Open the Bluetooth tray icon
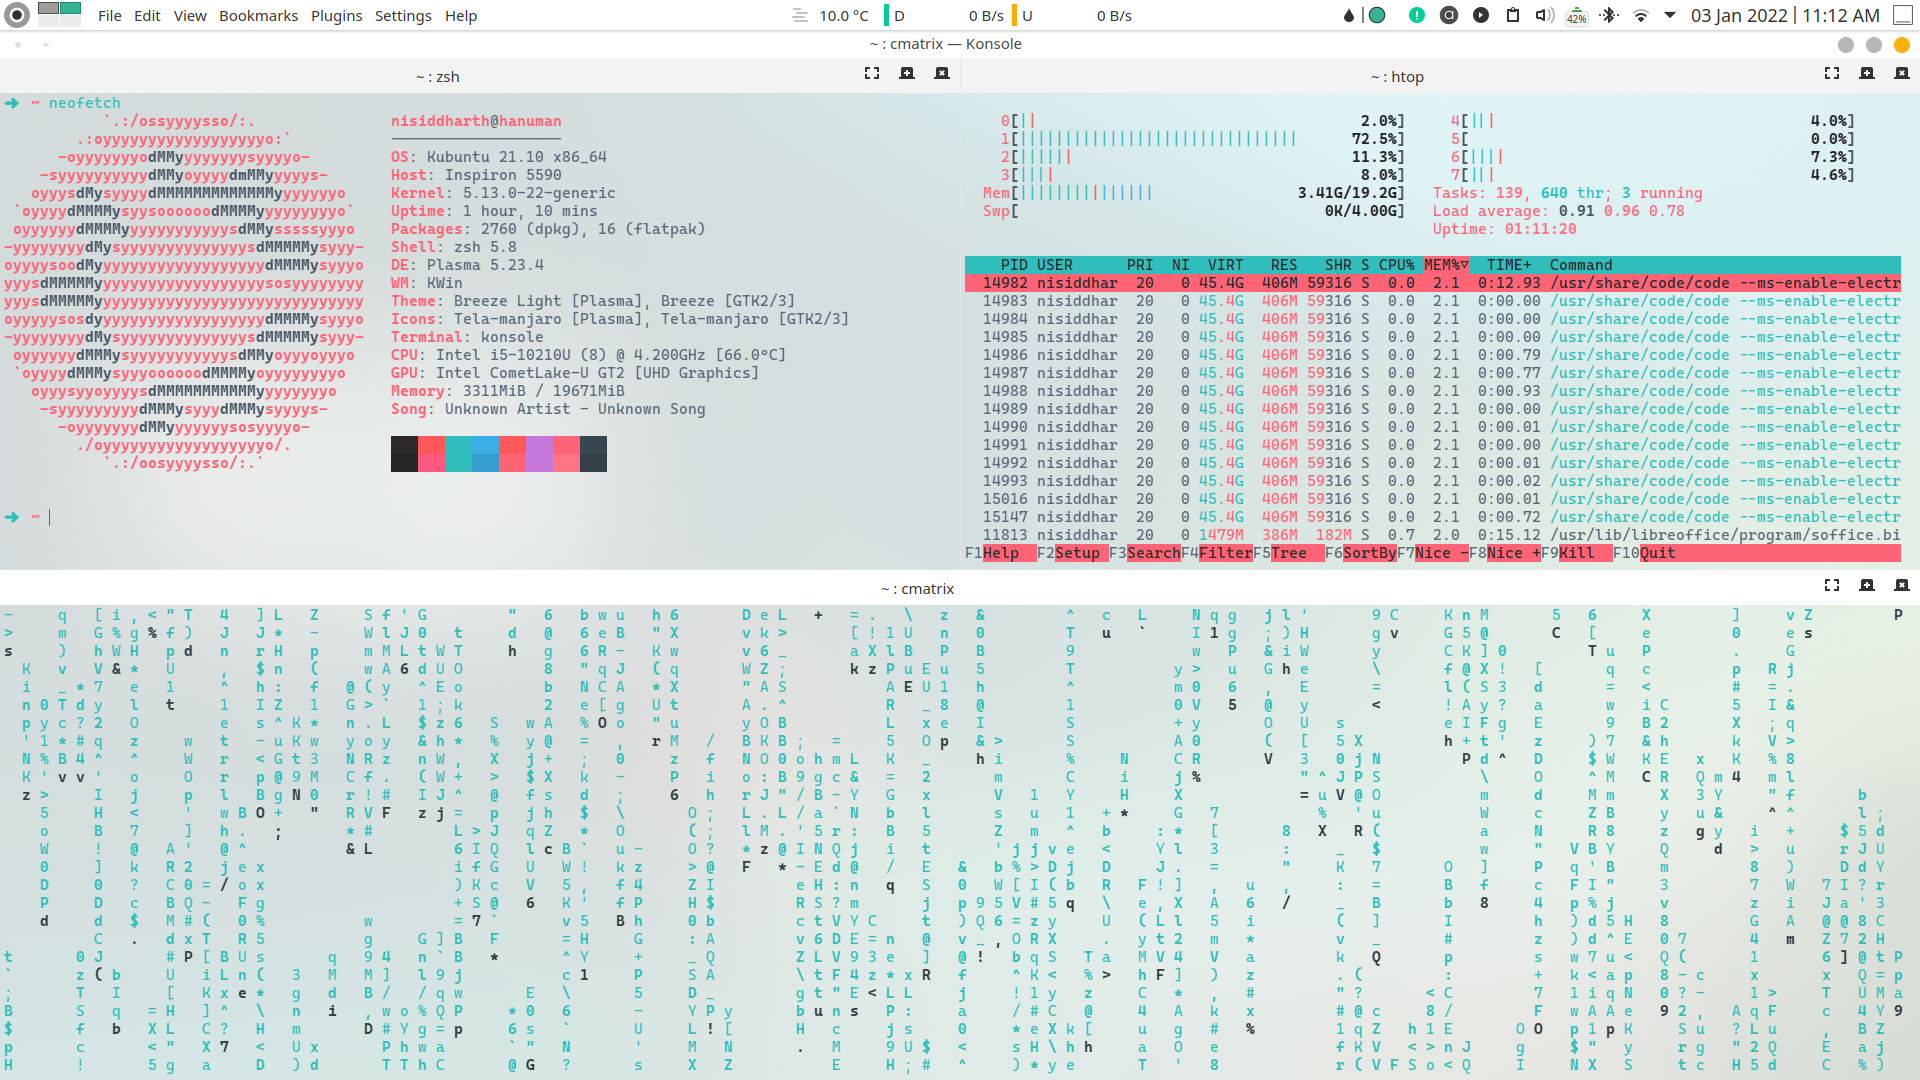This screenshot has height=1080, width=1920. pos(1608,15)
